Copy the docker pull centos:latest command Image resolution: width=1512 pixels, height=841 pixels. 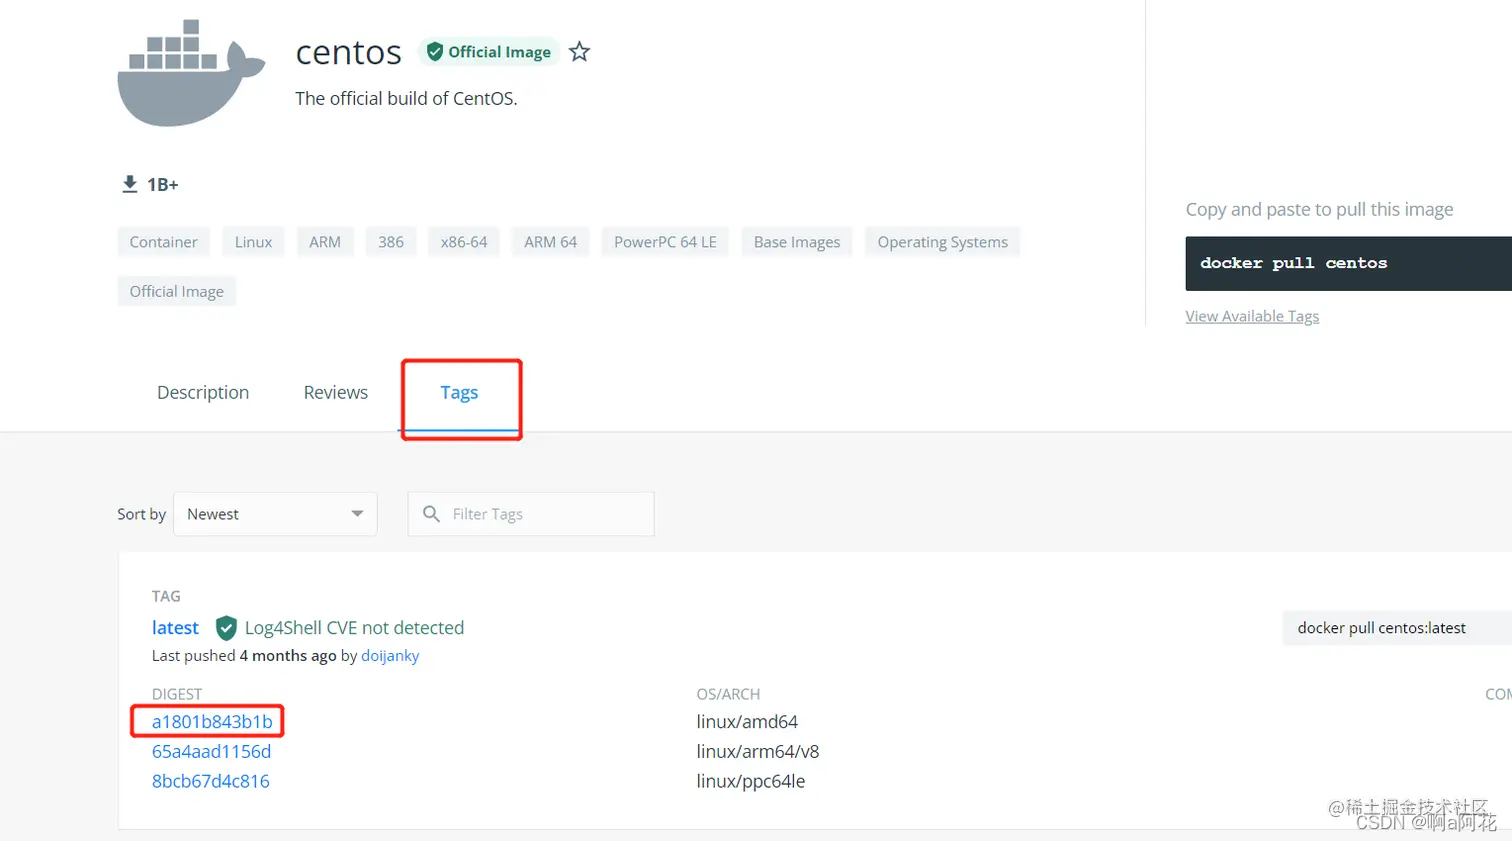(x=1396, y=628)
